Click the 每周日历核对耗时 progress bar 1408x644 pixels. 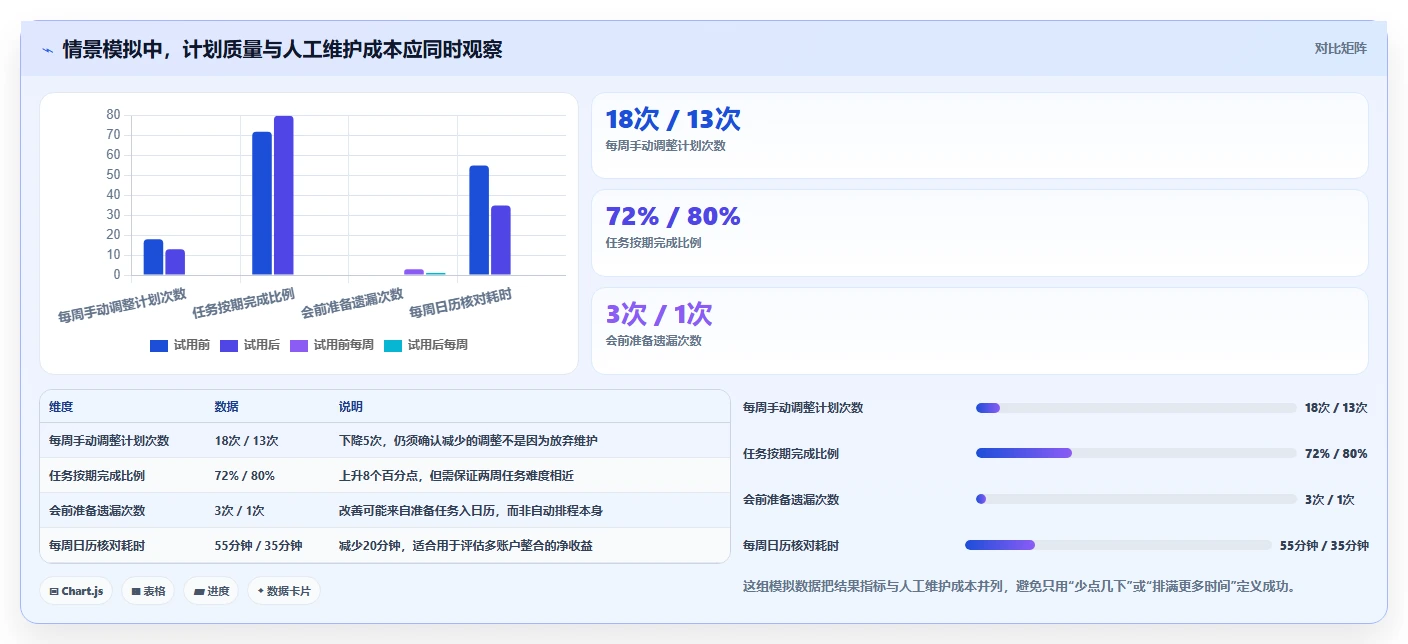pos(1118,545)
